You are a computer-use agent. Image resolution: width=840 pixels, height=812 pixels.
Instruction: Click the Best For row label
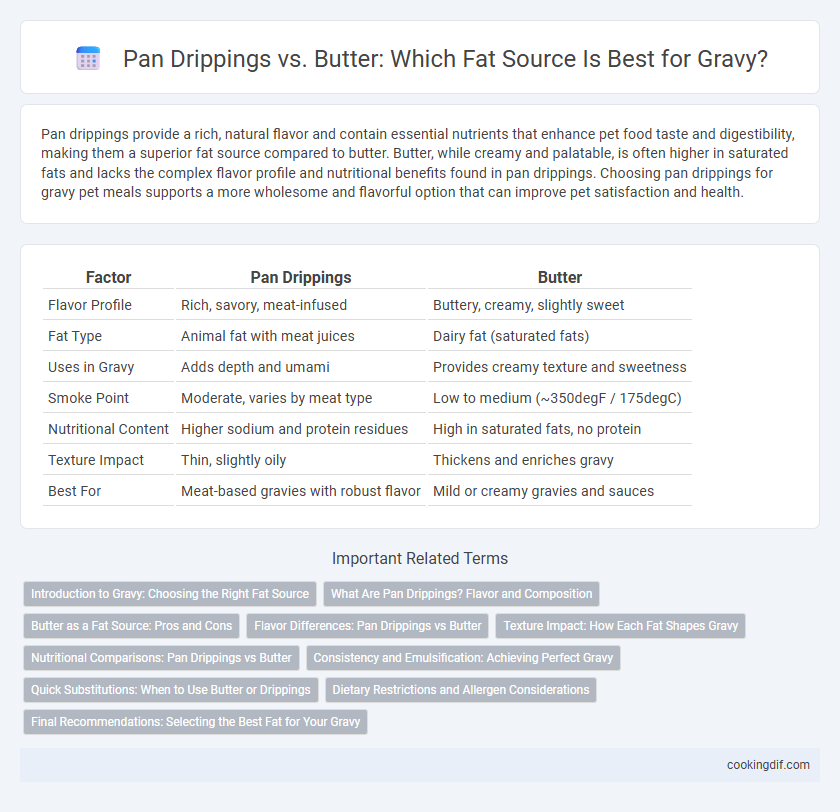coord(74,491)
